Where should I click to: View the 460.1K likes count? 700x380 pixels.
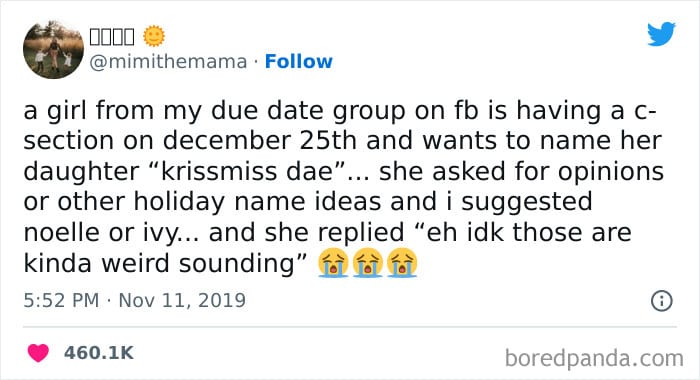[x=99, y=353]
